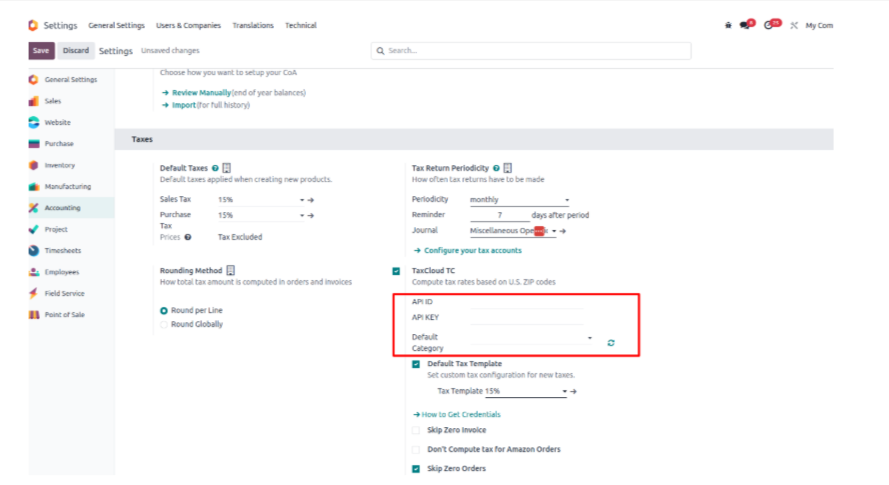Screen dimensions: 889x485
Task: Click the help icon next to Default Taxes
Action: [x=215, y=169]
